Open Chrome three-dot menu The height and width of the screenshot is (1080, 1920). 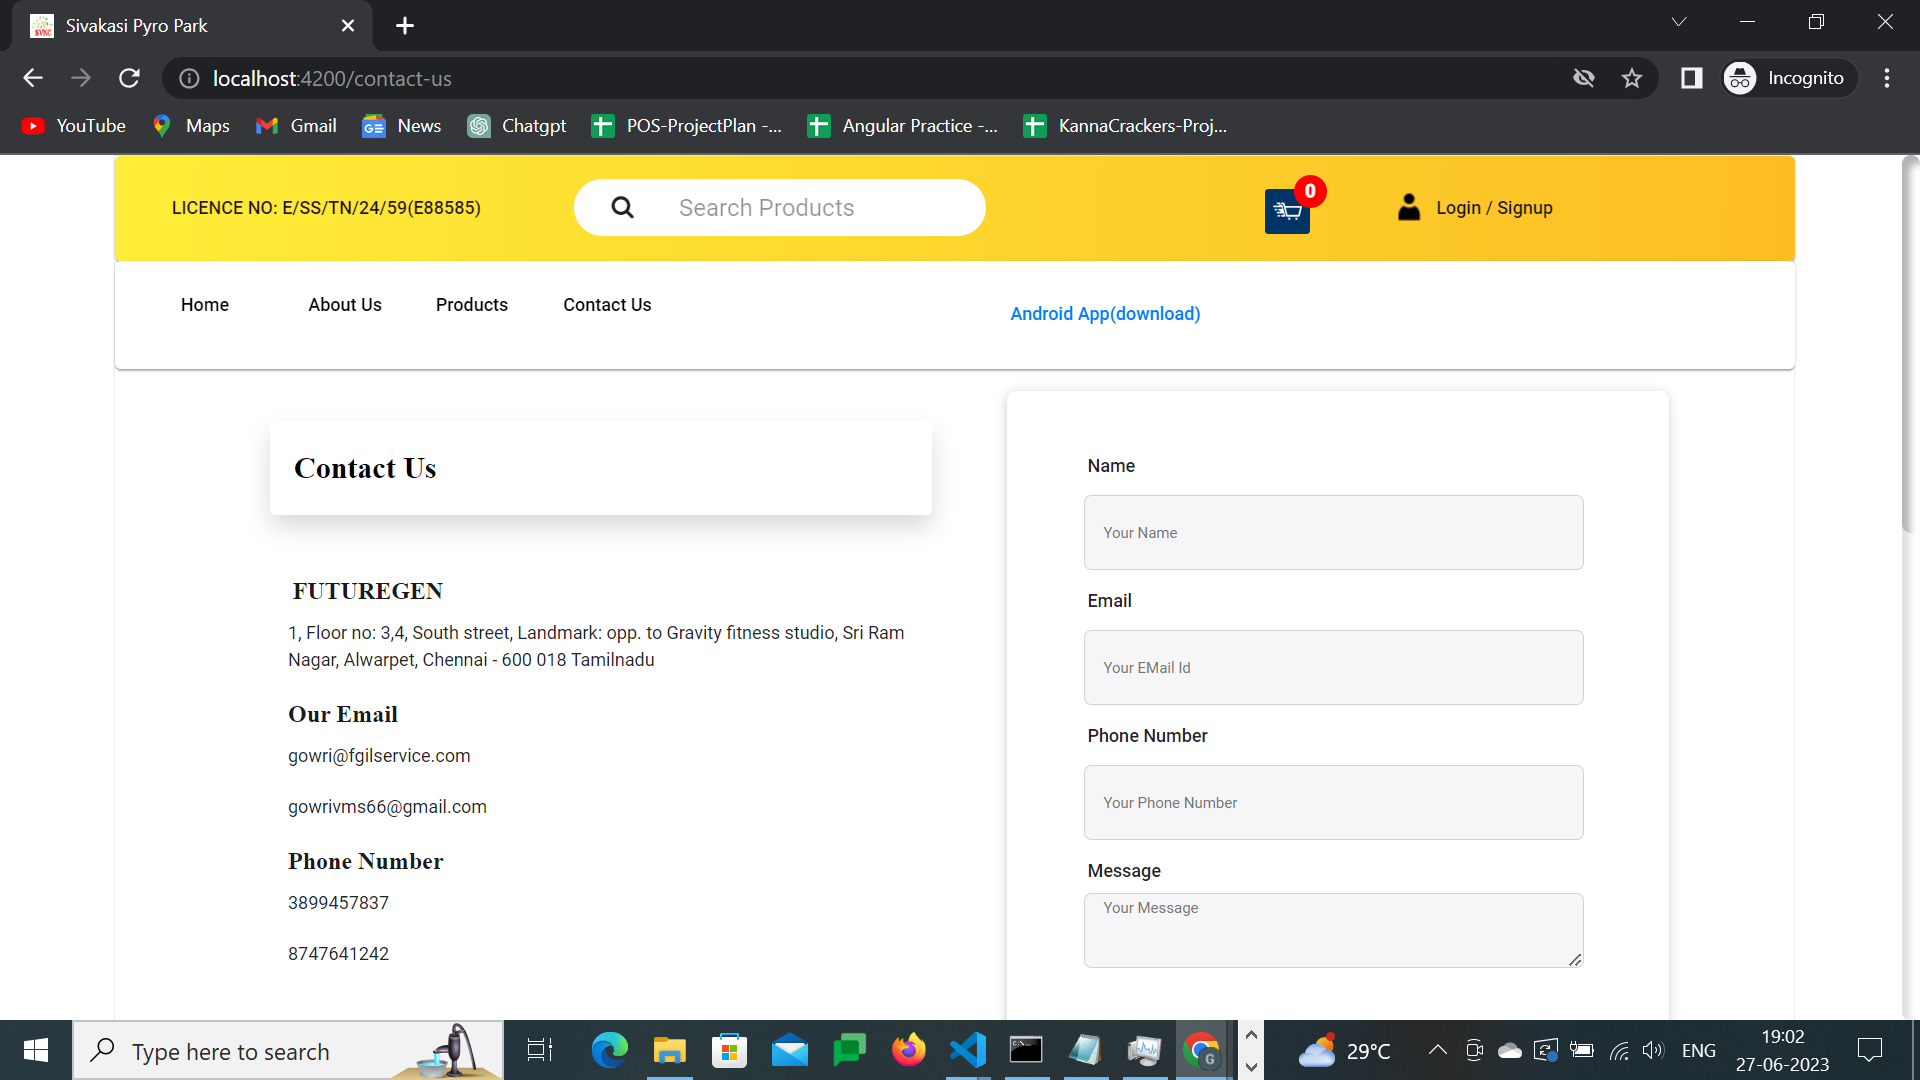click(x=1886, y=78)
